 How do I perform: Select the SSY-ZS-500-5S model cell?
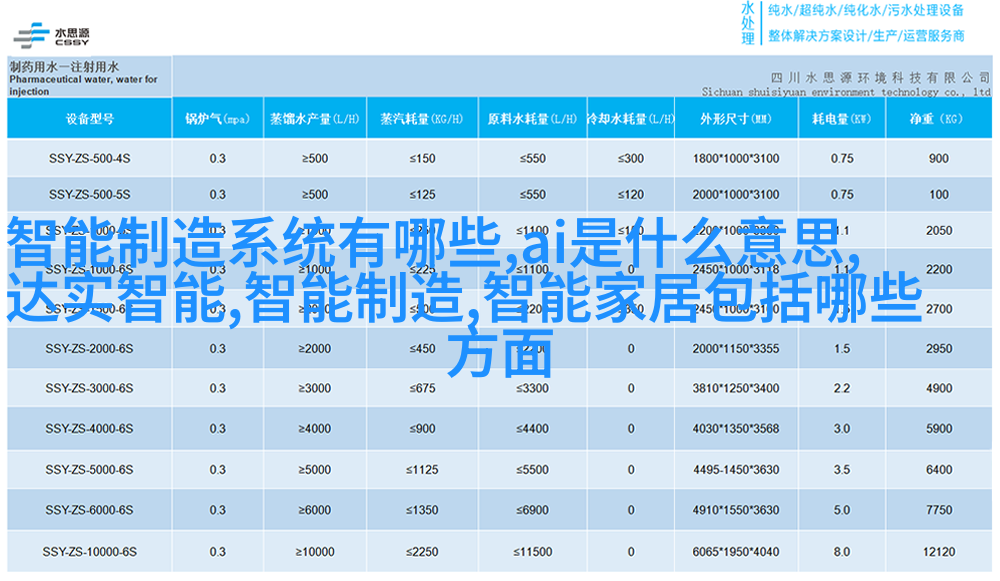click(x=89, y=195)
